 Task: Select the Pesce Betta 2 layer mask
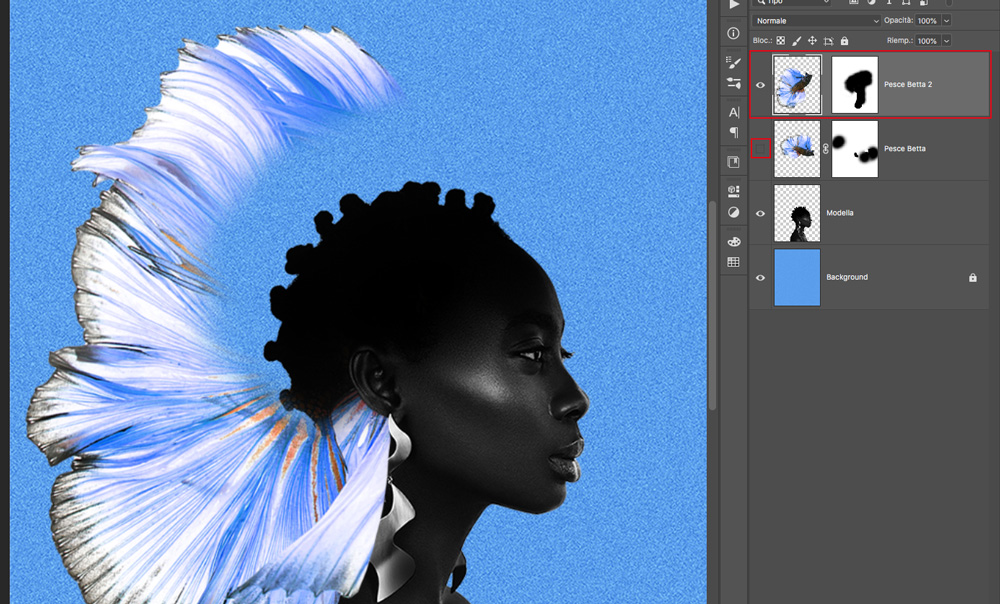[x=855, y=85]
